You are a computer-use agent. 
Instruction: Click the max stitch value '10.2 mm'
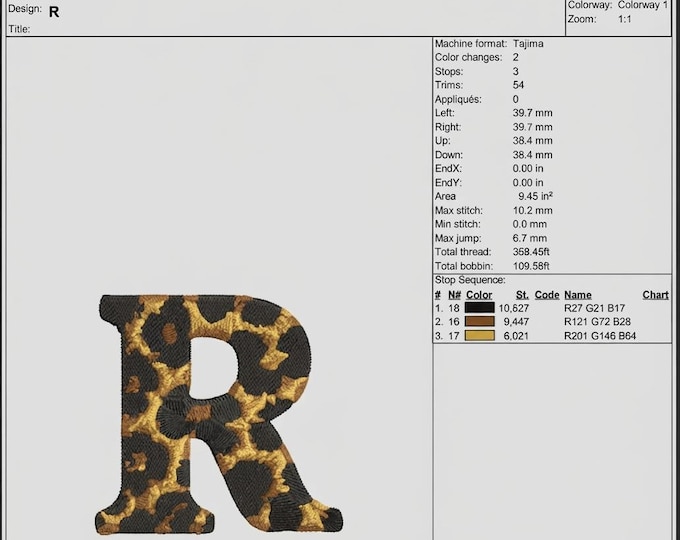[532, 210]
